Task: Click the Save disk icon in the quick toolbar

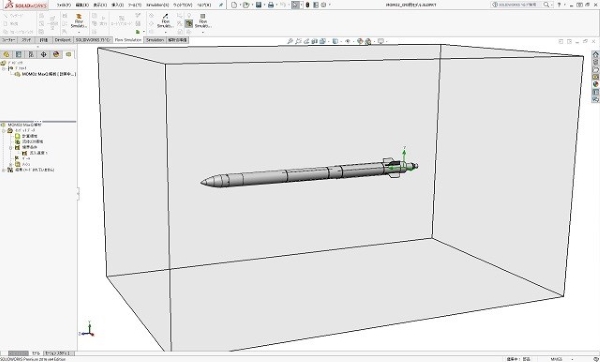Action: click(x=259, y=5)
